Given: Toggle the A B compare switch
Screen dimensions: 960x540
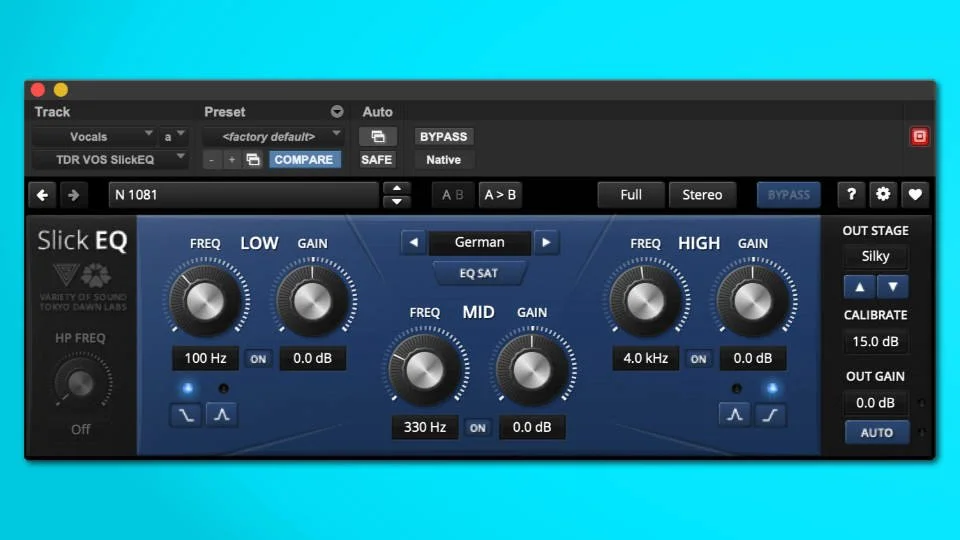Looking at the screenshot, I should coord(453,195).
